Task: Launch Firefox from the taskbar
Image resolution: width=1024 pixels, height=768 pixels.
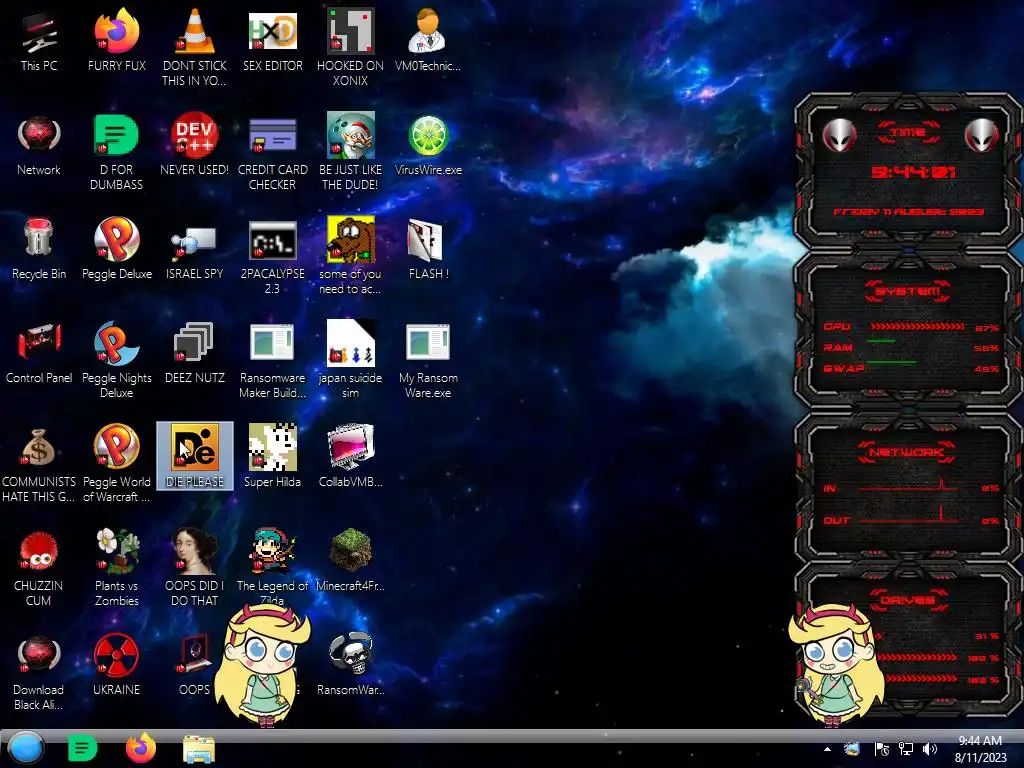Action: pyautogui.click(x=141, y=748)
